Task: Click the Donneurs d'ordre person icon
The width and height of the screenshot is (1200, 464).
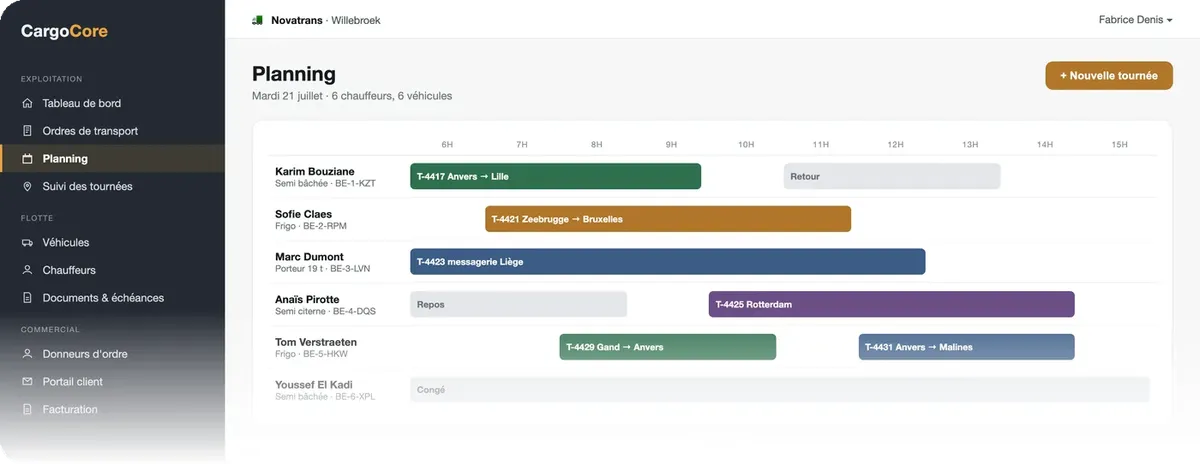Action: coord(27,354)
